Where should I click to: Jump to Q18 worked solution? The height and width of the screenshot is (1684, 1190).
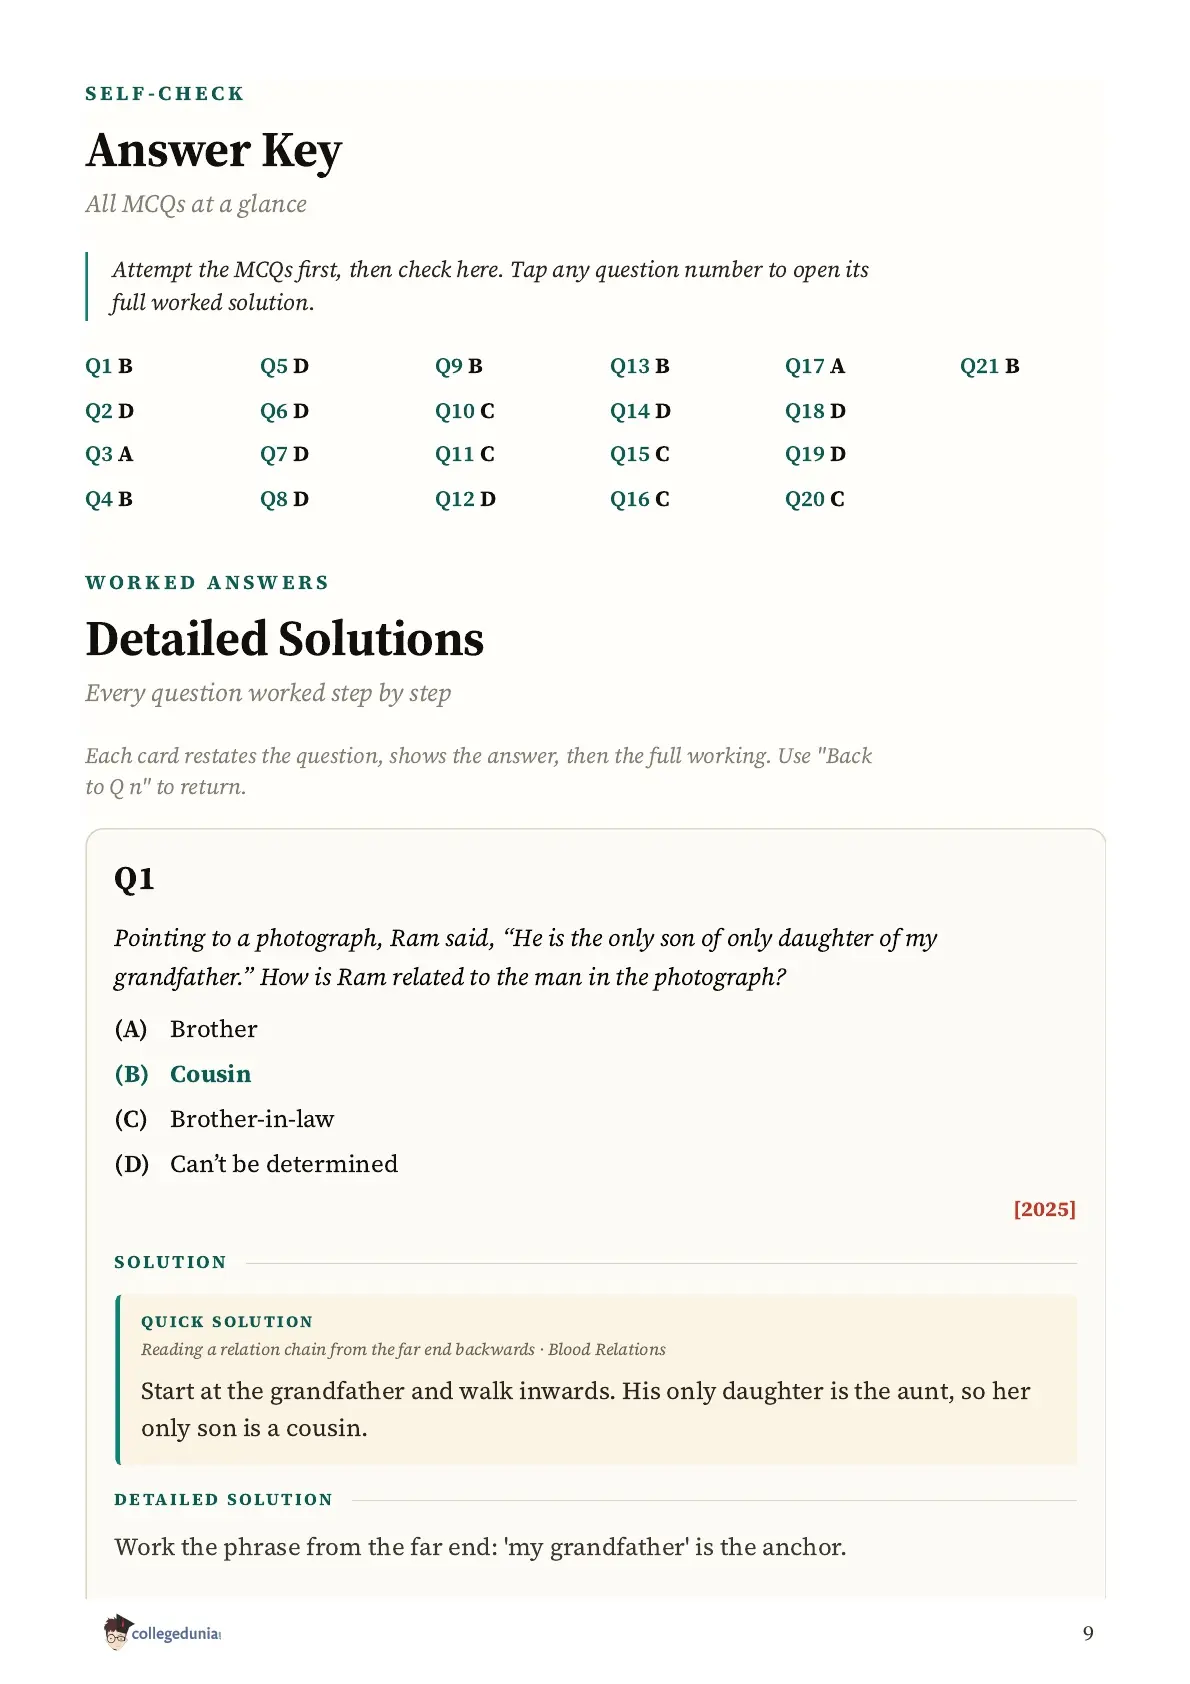tap(816, 411)
